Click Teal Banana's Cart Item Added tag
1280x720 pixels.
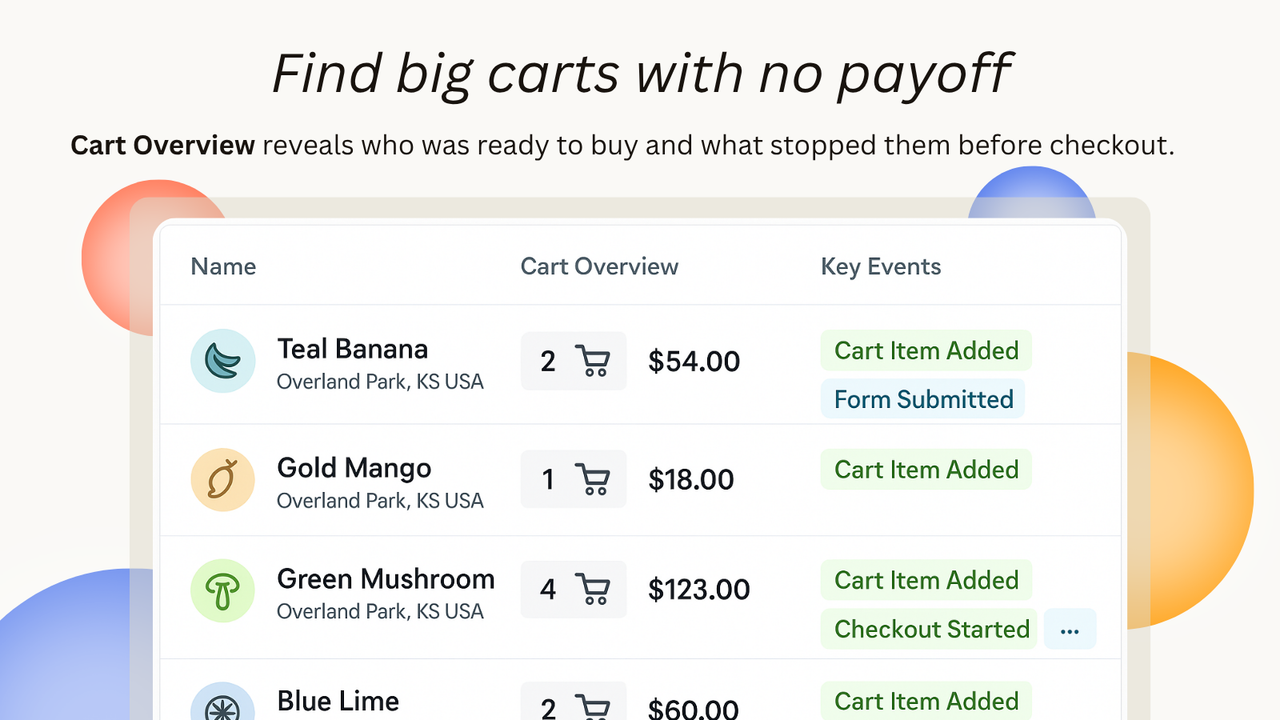[926, 351]
